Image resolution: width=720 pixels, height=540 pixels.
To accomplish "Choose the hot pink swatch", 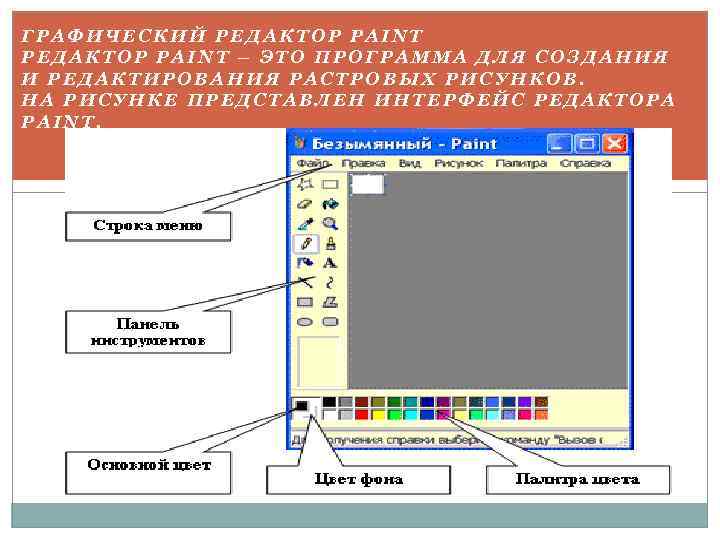I will pos(525,415).
